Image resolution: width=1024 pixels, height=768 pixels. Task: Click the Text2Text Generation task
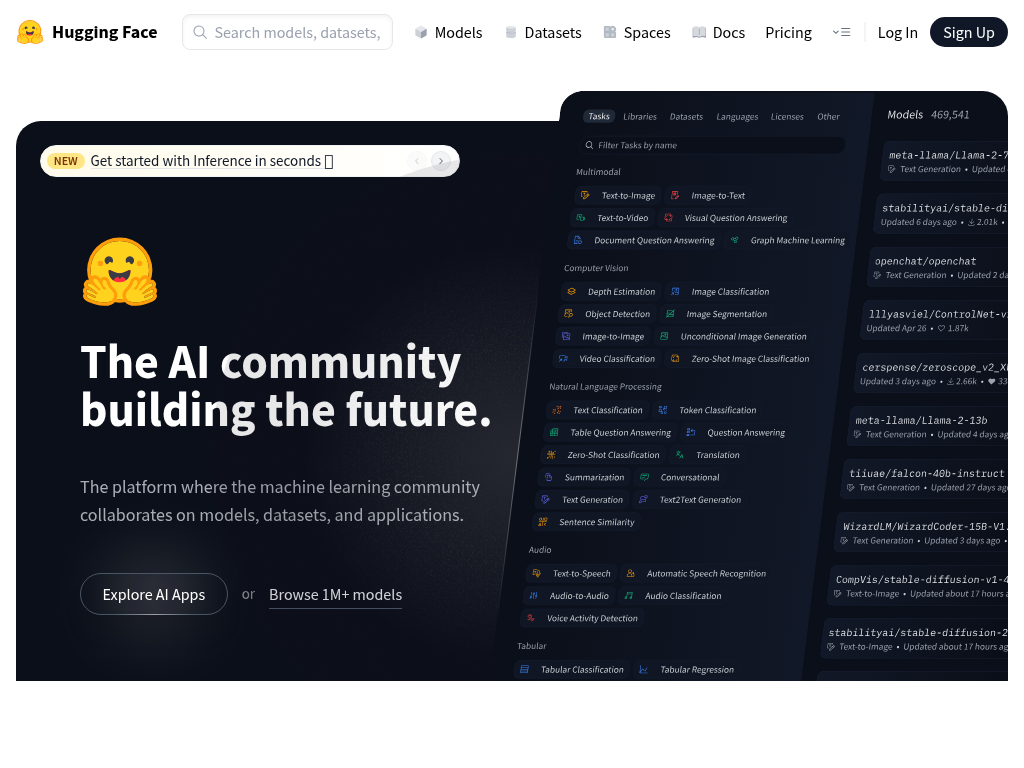pos(690,500)
